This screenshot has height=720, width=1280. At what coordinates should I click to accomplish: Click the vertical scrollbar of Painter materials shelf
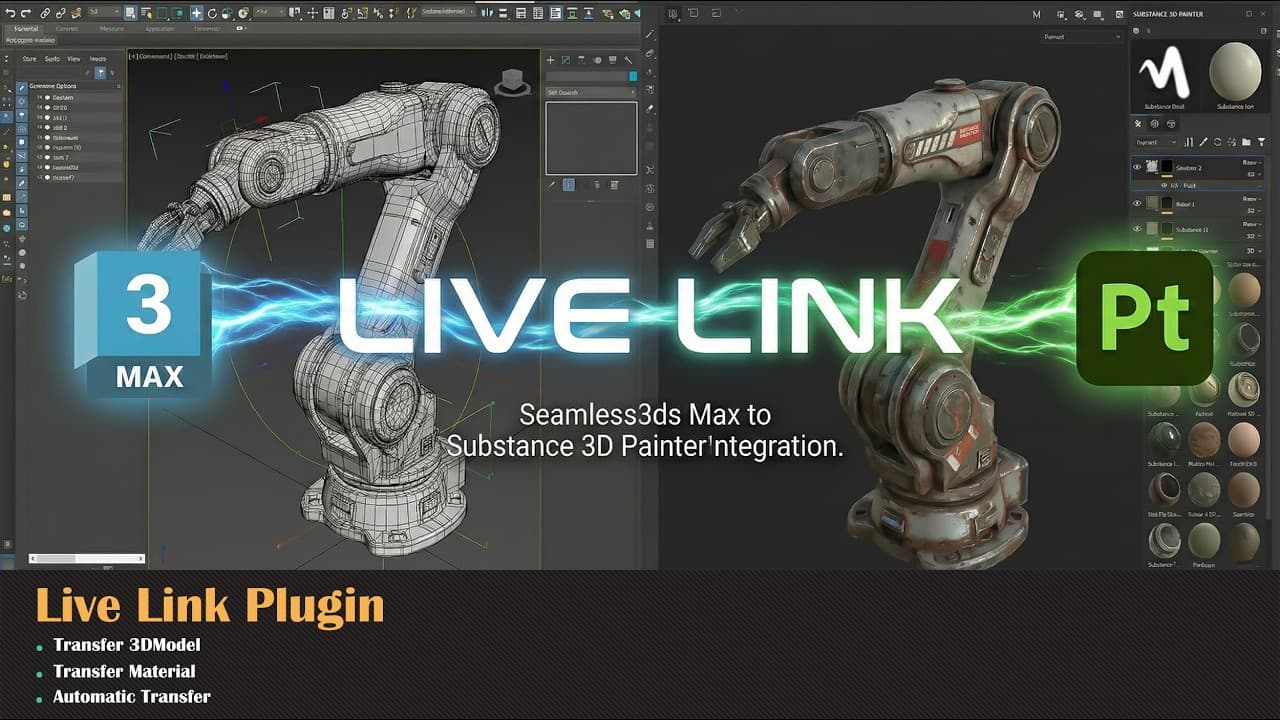point(1269,390)
